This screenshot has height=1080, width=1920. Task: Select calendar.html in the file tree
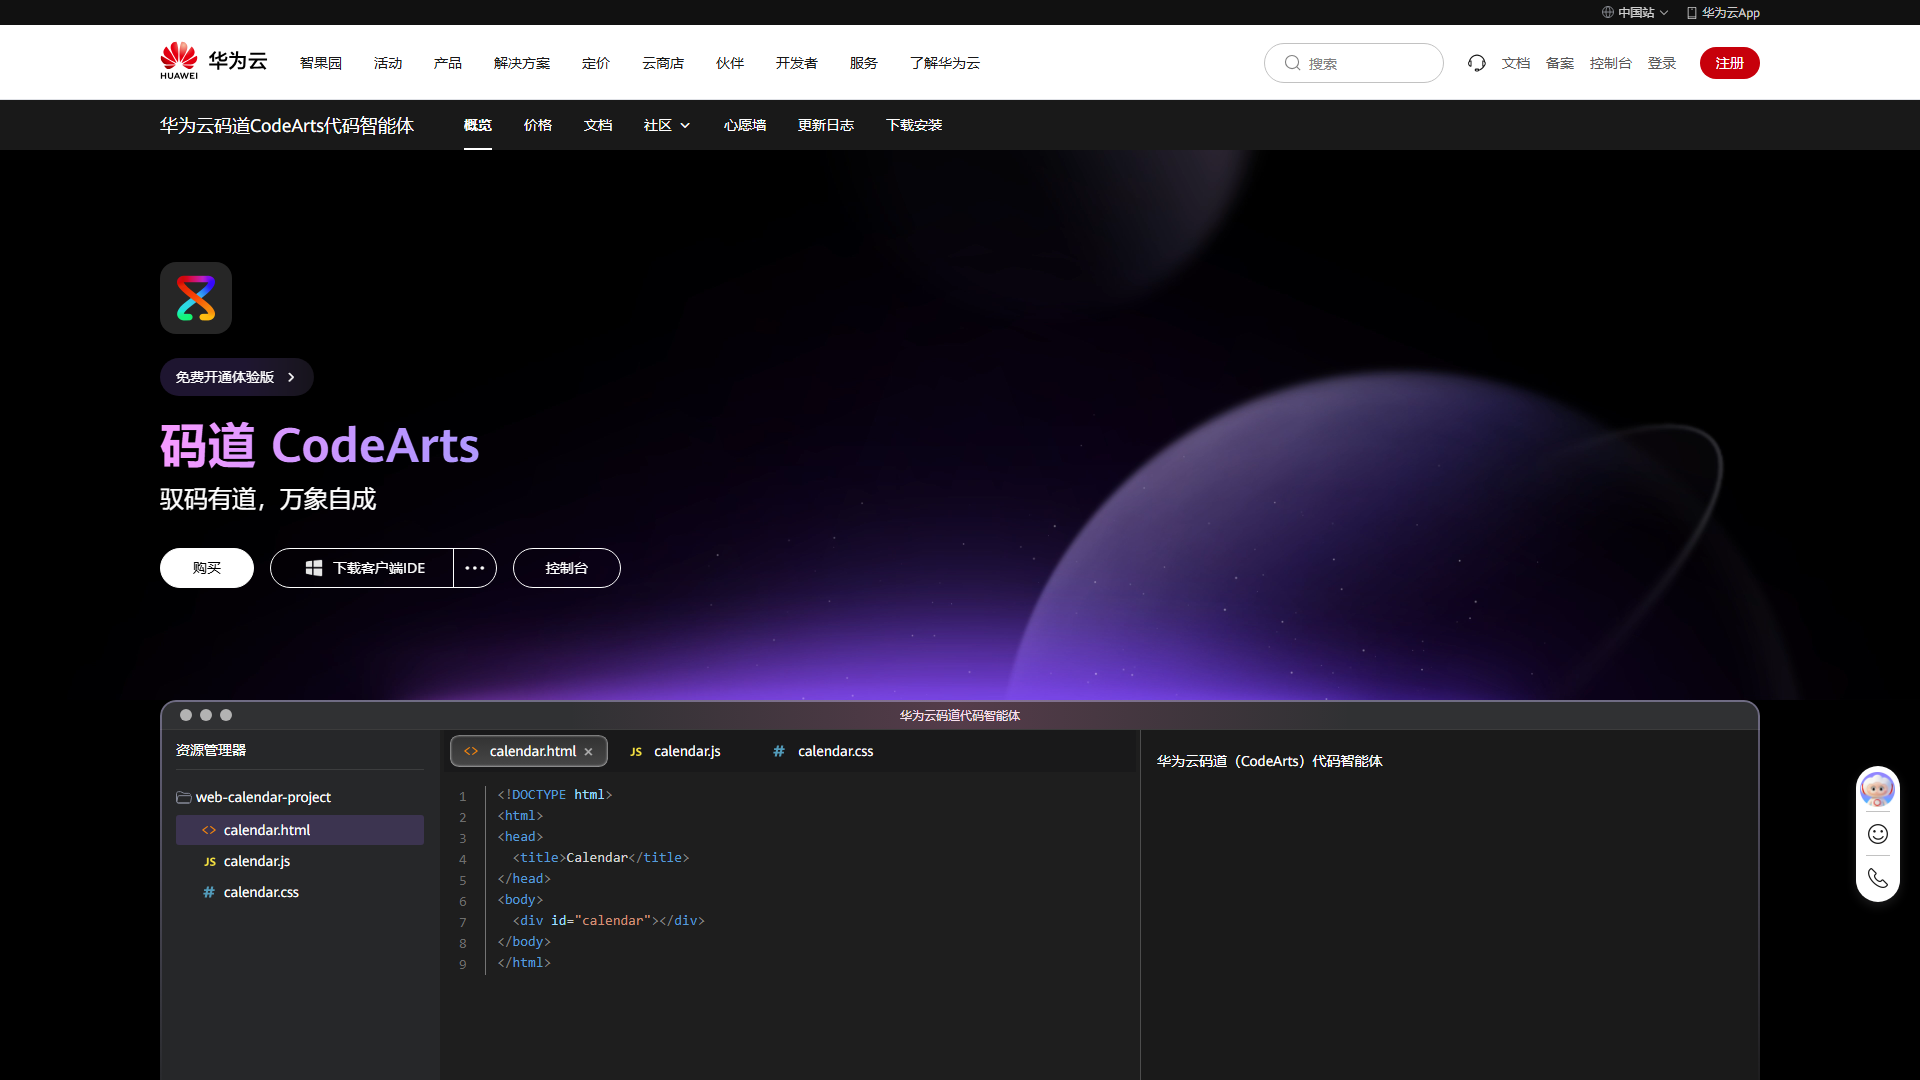pos(300,830)
